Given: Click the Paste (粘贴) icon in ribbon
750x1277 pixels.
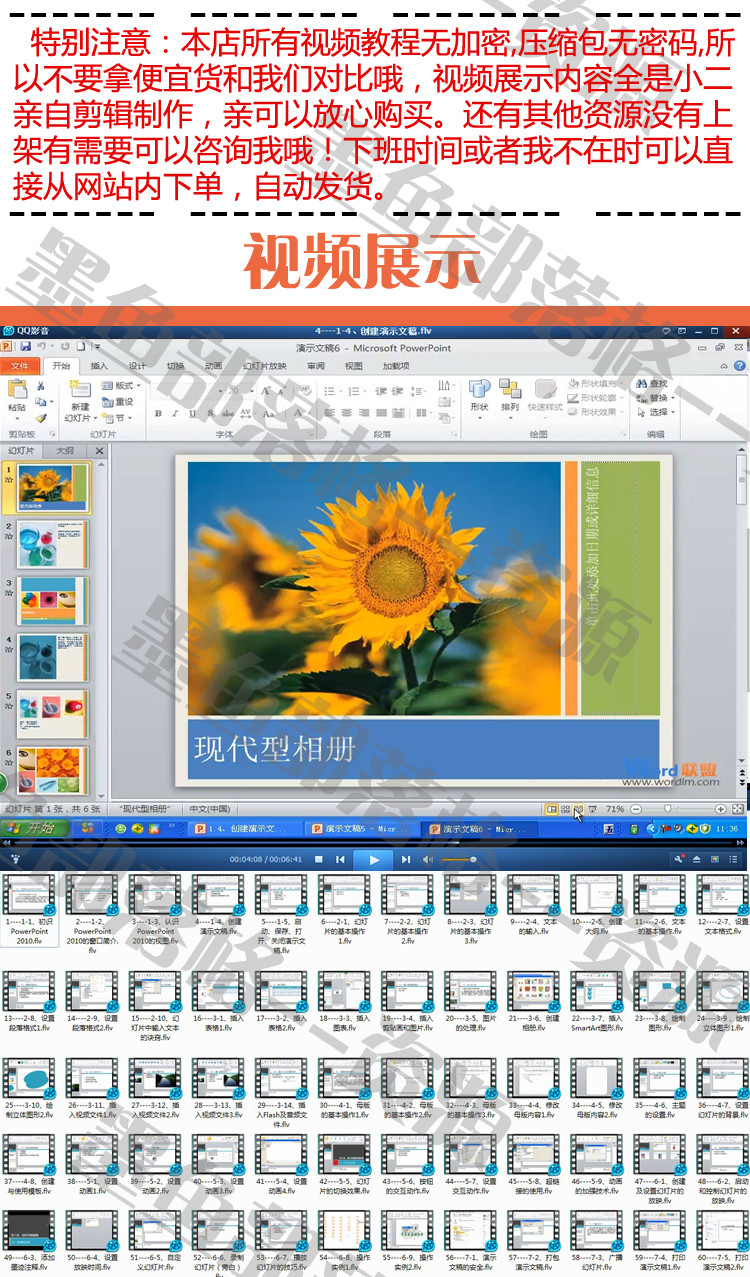Looking at the screenshot, I should (16, 395).
